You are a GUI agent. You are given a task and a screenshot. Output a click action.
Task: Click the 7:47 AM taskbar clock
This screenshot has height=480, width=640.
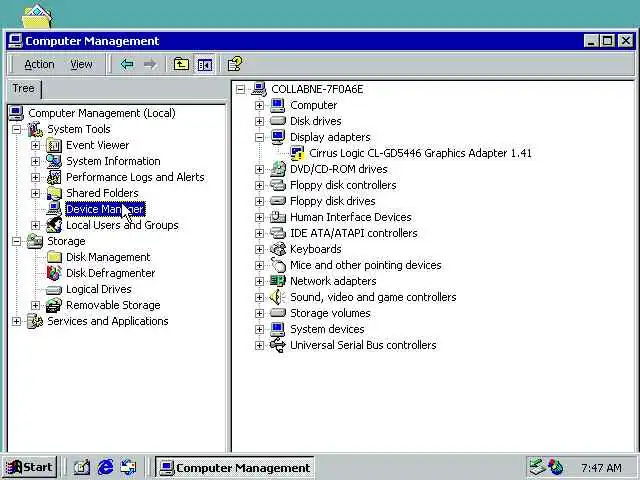pyautogui.click(x=601, y=467)
